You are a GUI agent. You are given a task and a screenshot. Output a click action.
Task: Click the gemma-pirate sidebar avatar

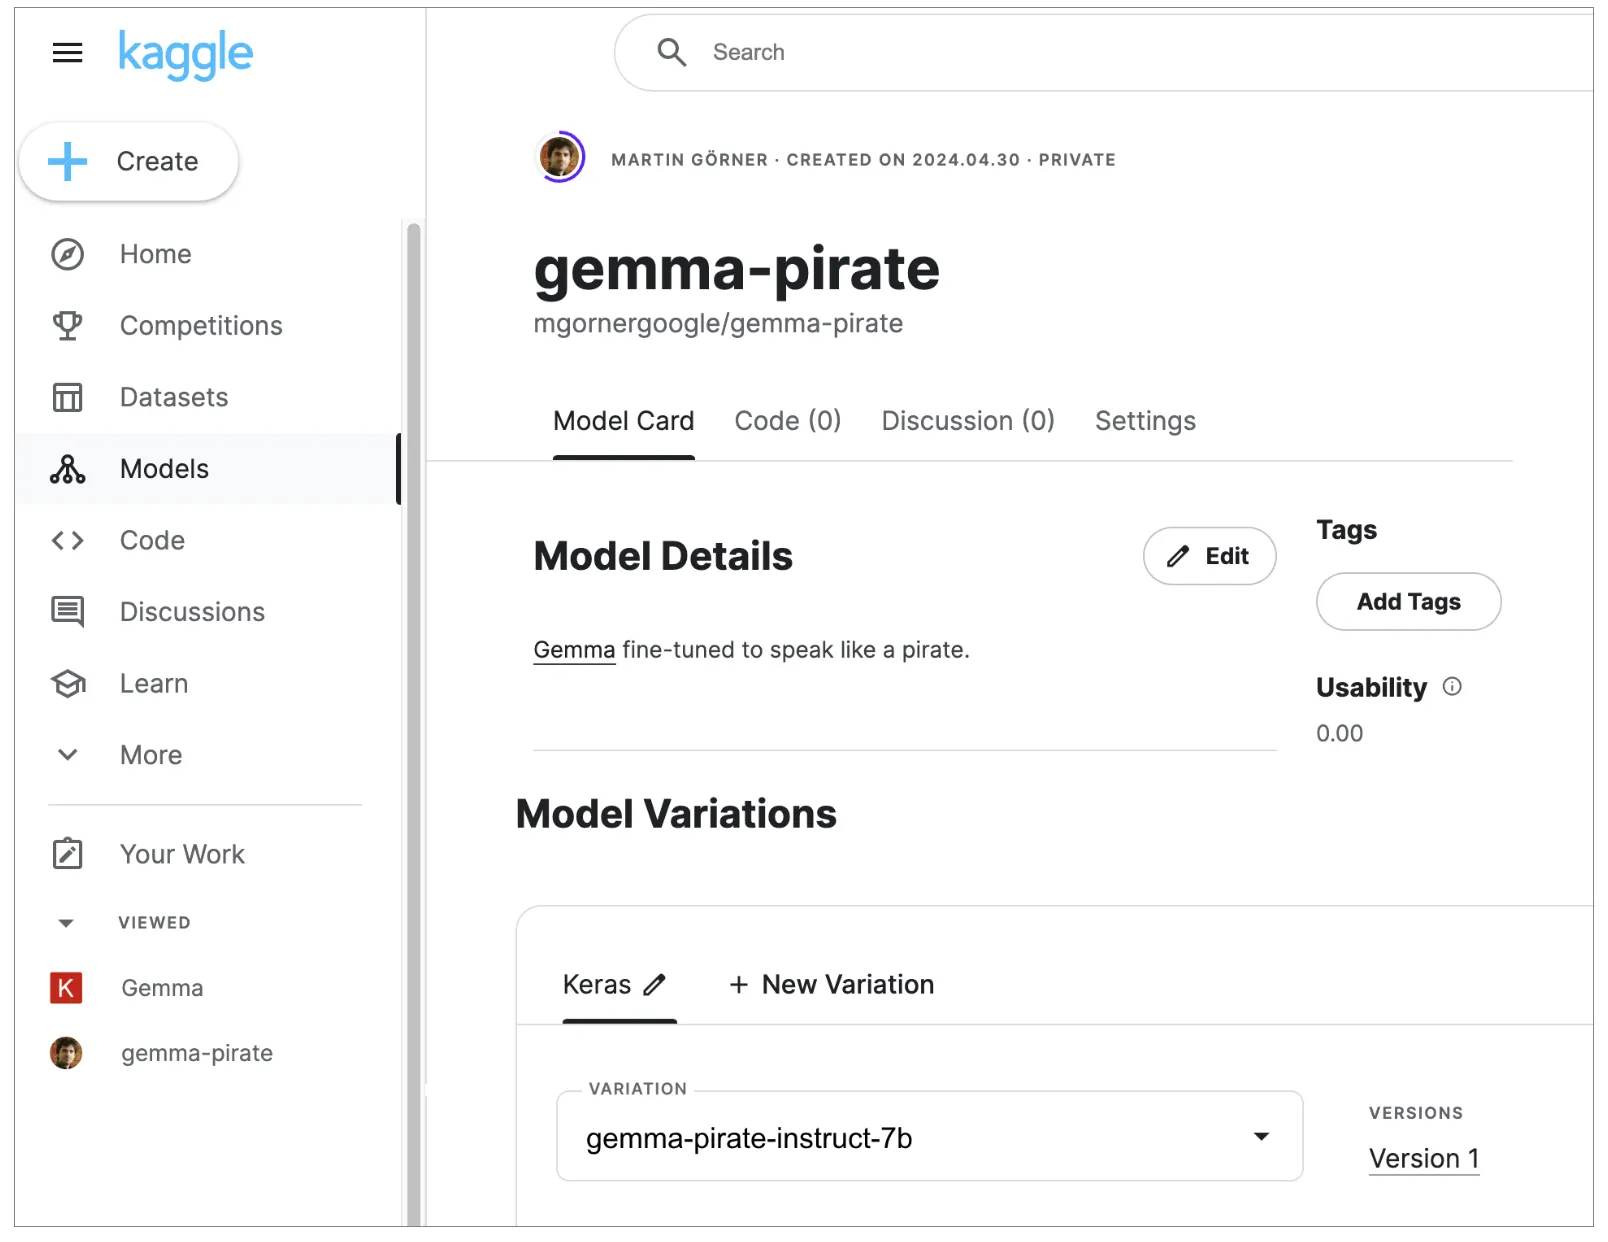tap(66, 1053)
